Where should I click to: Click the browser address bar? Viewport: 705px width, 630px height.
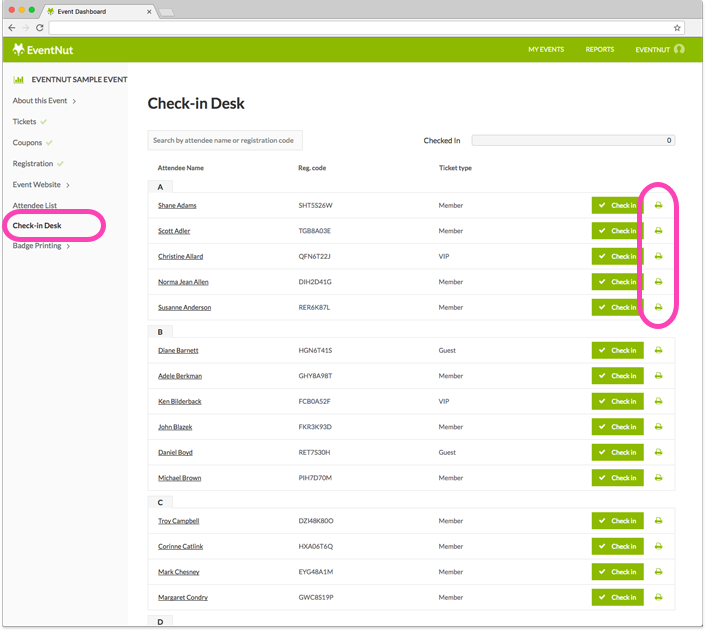pyautogui.click(x=366, y=28)
